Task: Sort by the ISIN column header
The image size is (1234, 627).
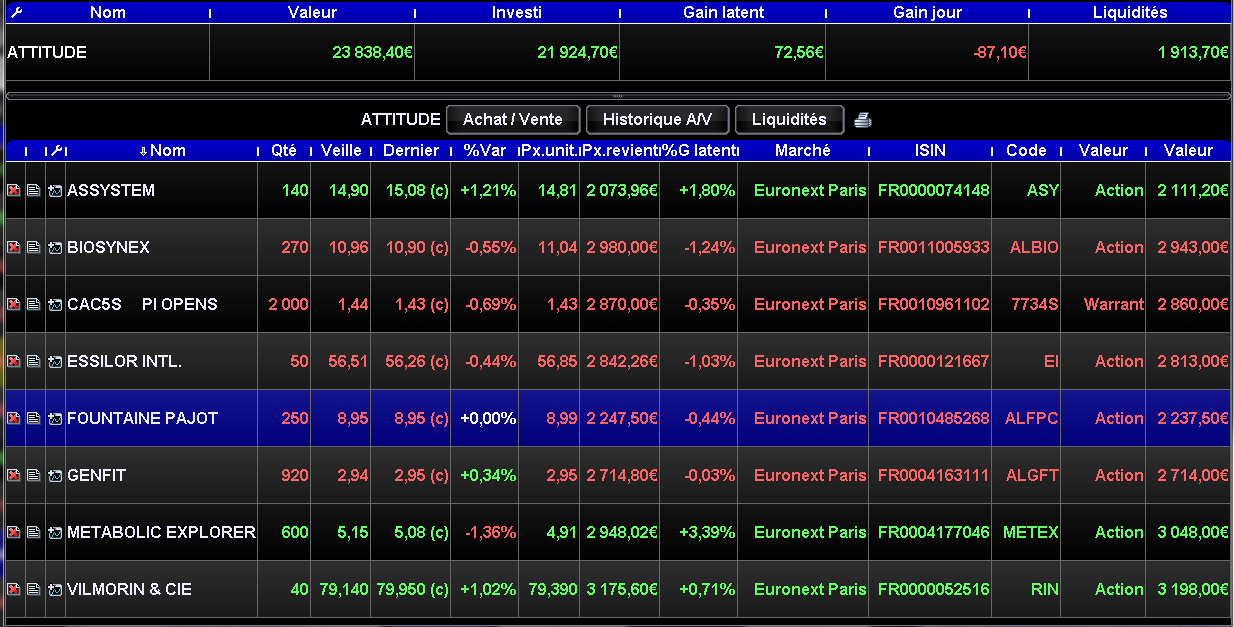Action: (x=930, y=150)
